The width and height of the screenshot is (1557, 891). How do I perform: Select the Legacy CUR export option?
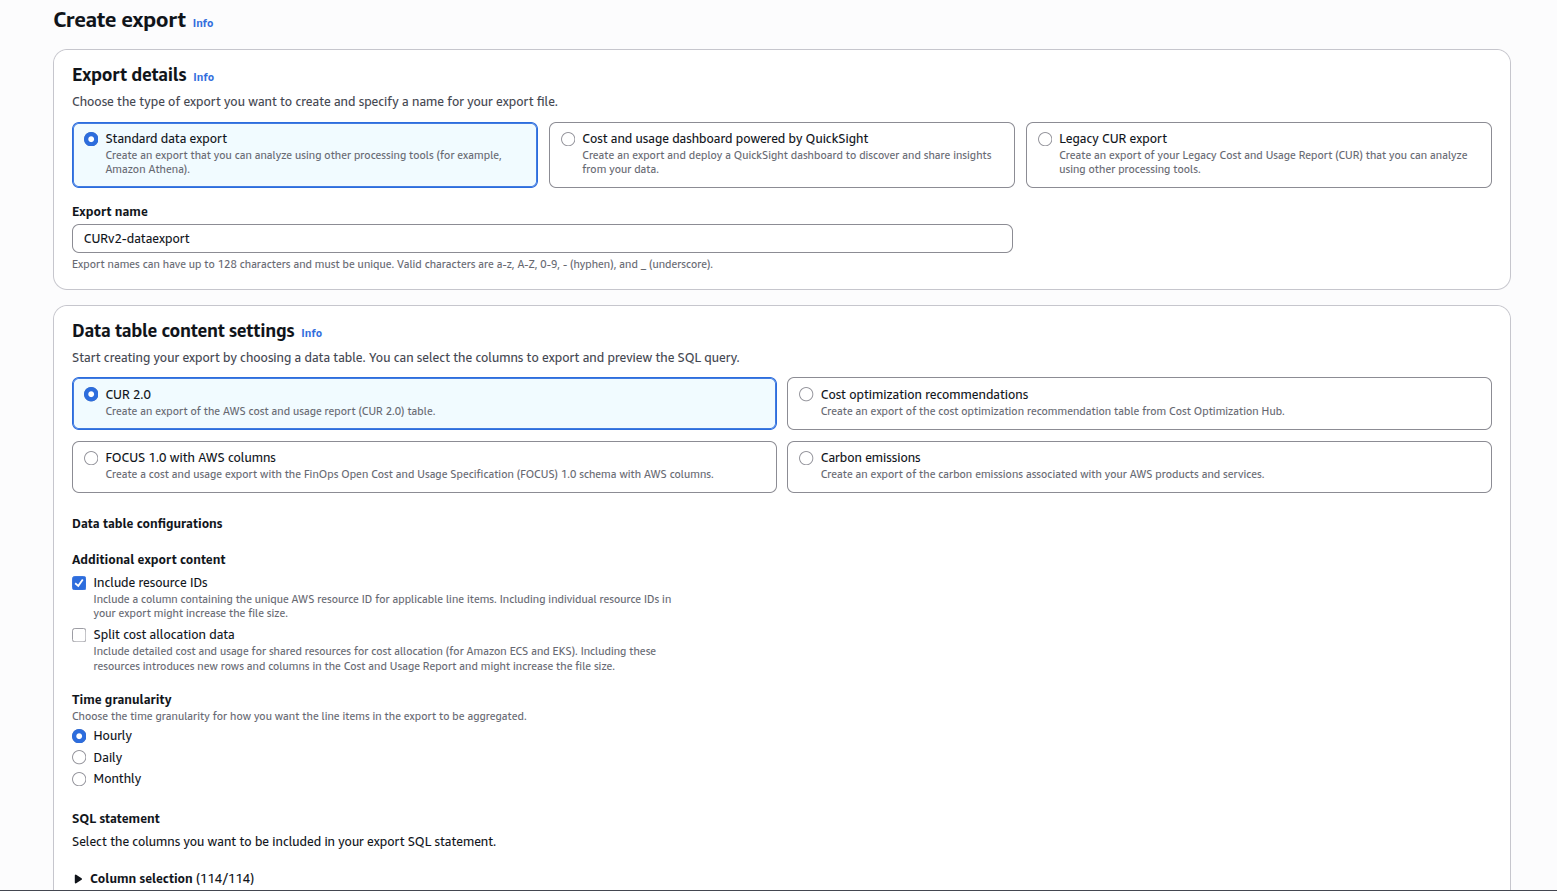point(1045,139)
